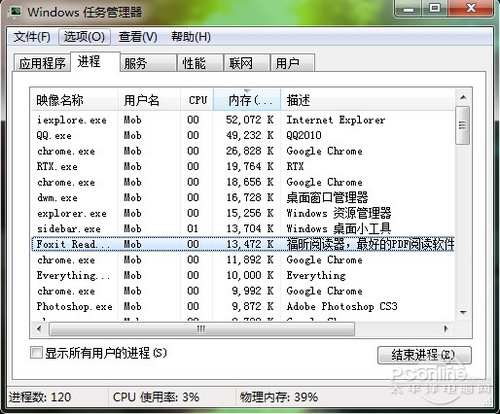Click the horizontal scrollbar thumb

point(202,329)
